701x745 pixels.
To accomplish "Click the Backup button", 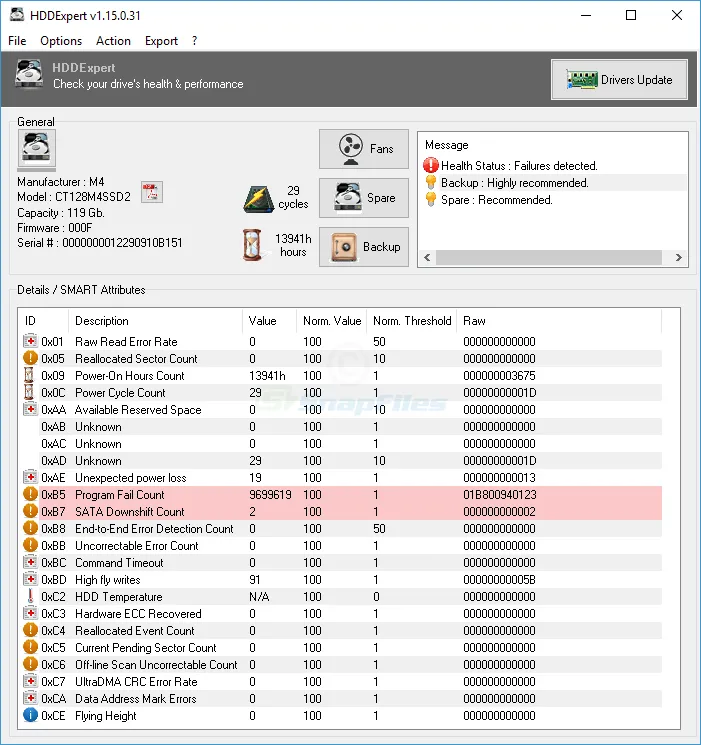I will pos(364,247).
